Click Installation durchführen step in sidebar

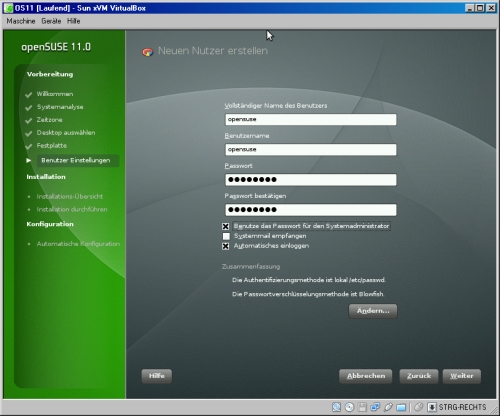pyautogui.click(x=72, y=209)
